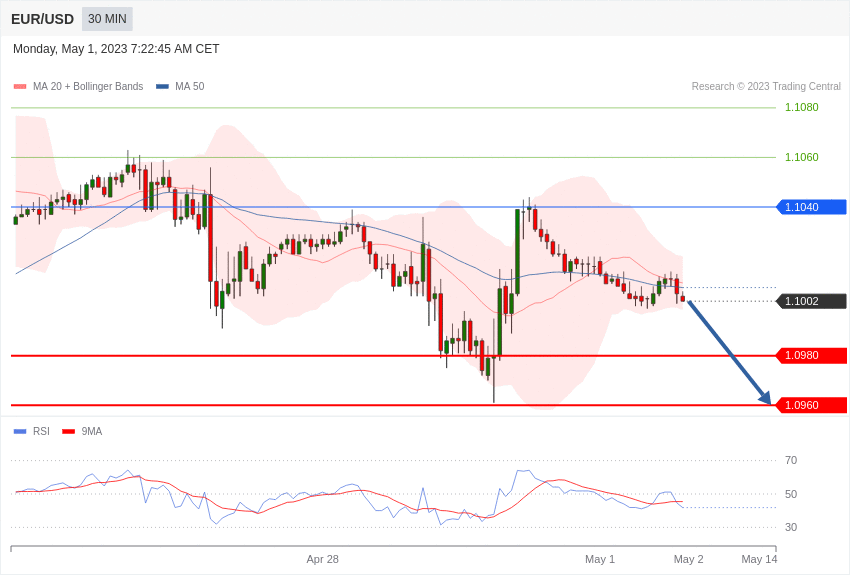The height and width of the screenshot is (576, 850).
Task: Click the red 1.0980 support price tag
Action: pyautogui.click(x=812, y=355)
